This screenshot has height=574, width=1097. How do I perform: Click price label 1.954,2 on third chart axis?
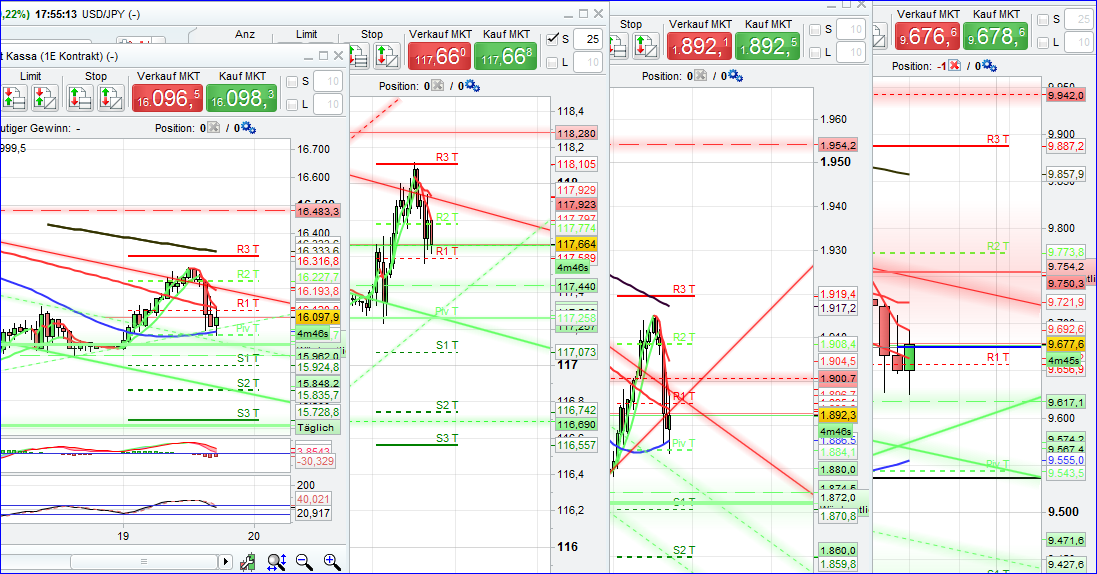837,146
